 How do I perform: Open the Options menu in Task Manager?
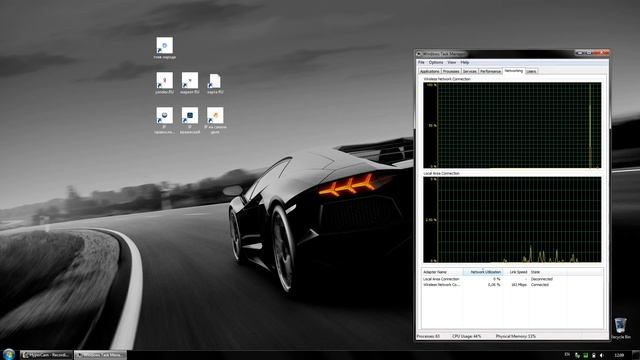436,62
